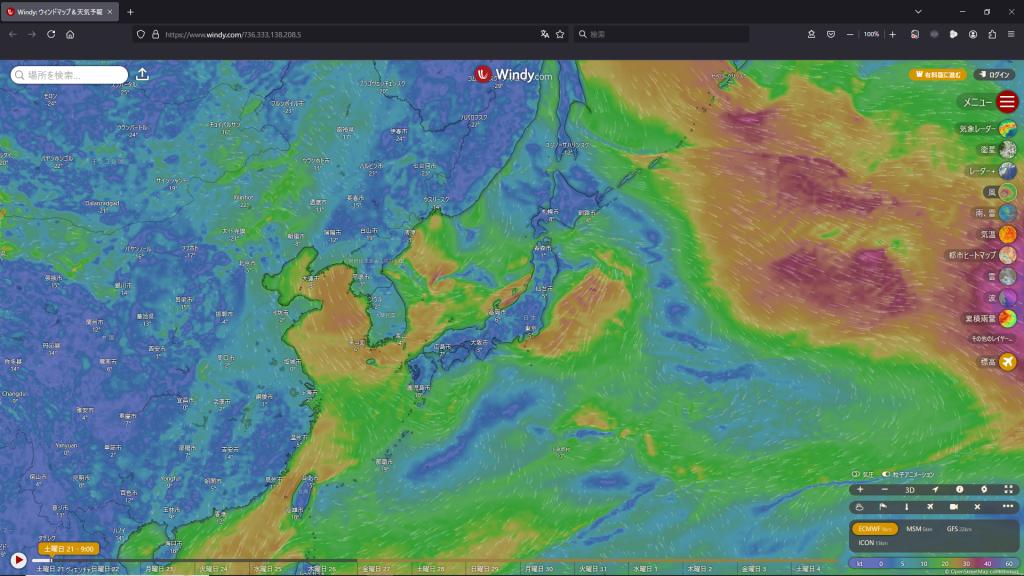Expand the three-dots more options
Viewport: 1024px width, 576px height.
(1007, 507)
